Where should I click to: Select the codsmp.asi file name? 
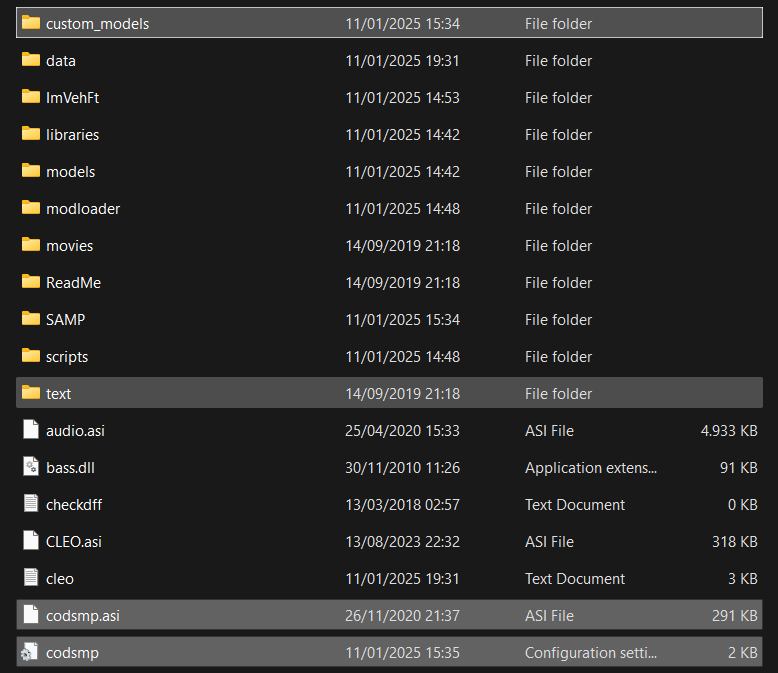[x=83, y=616]
